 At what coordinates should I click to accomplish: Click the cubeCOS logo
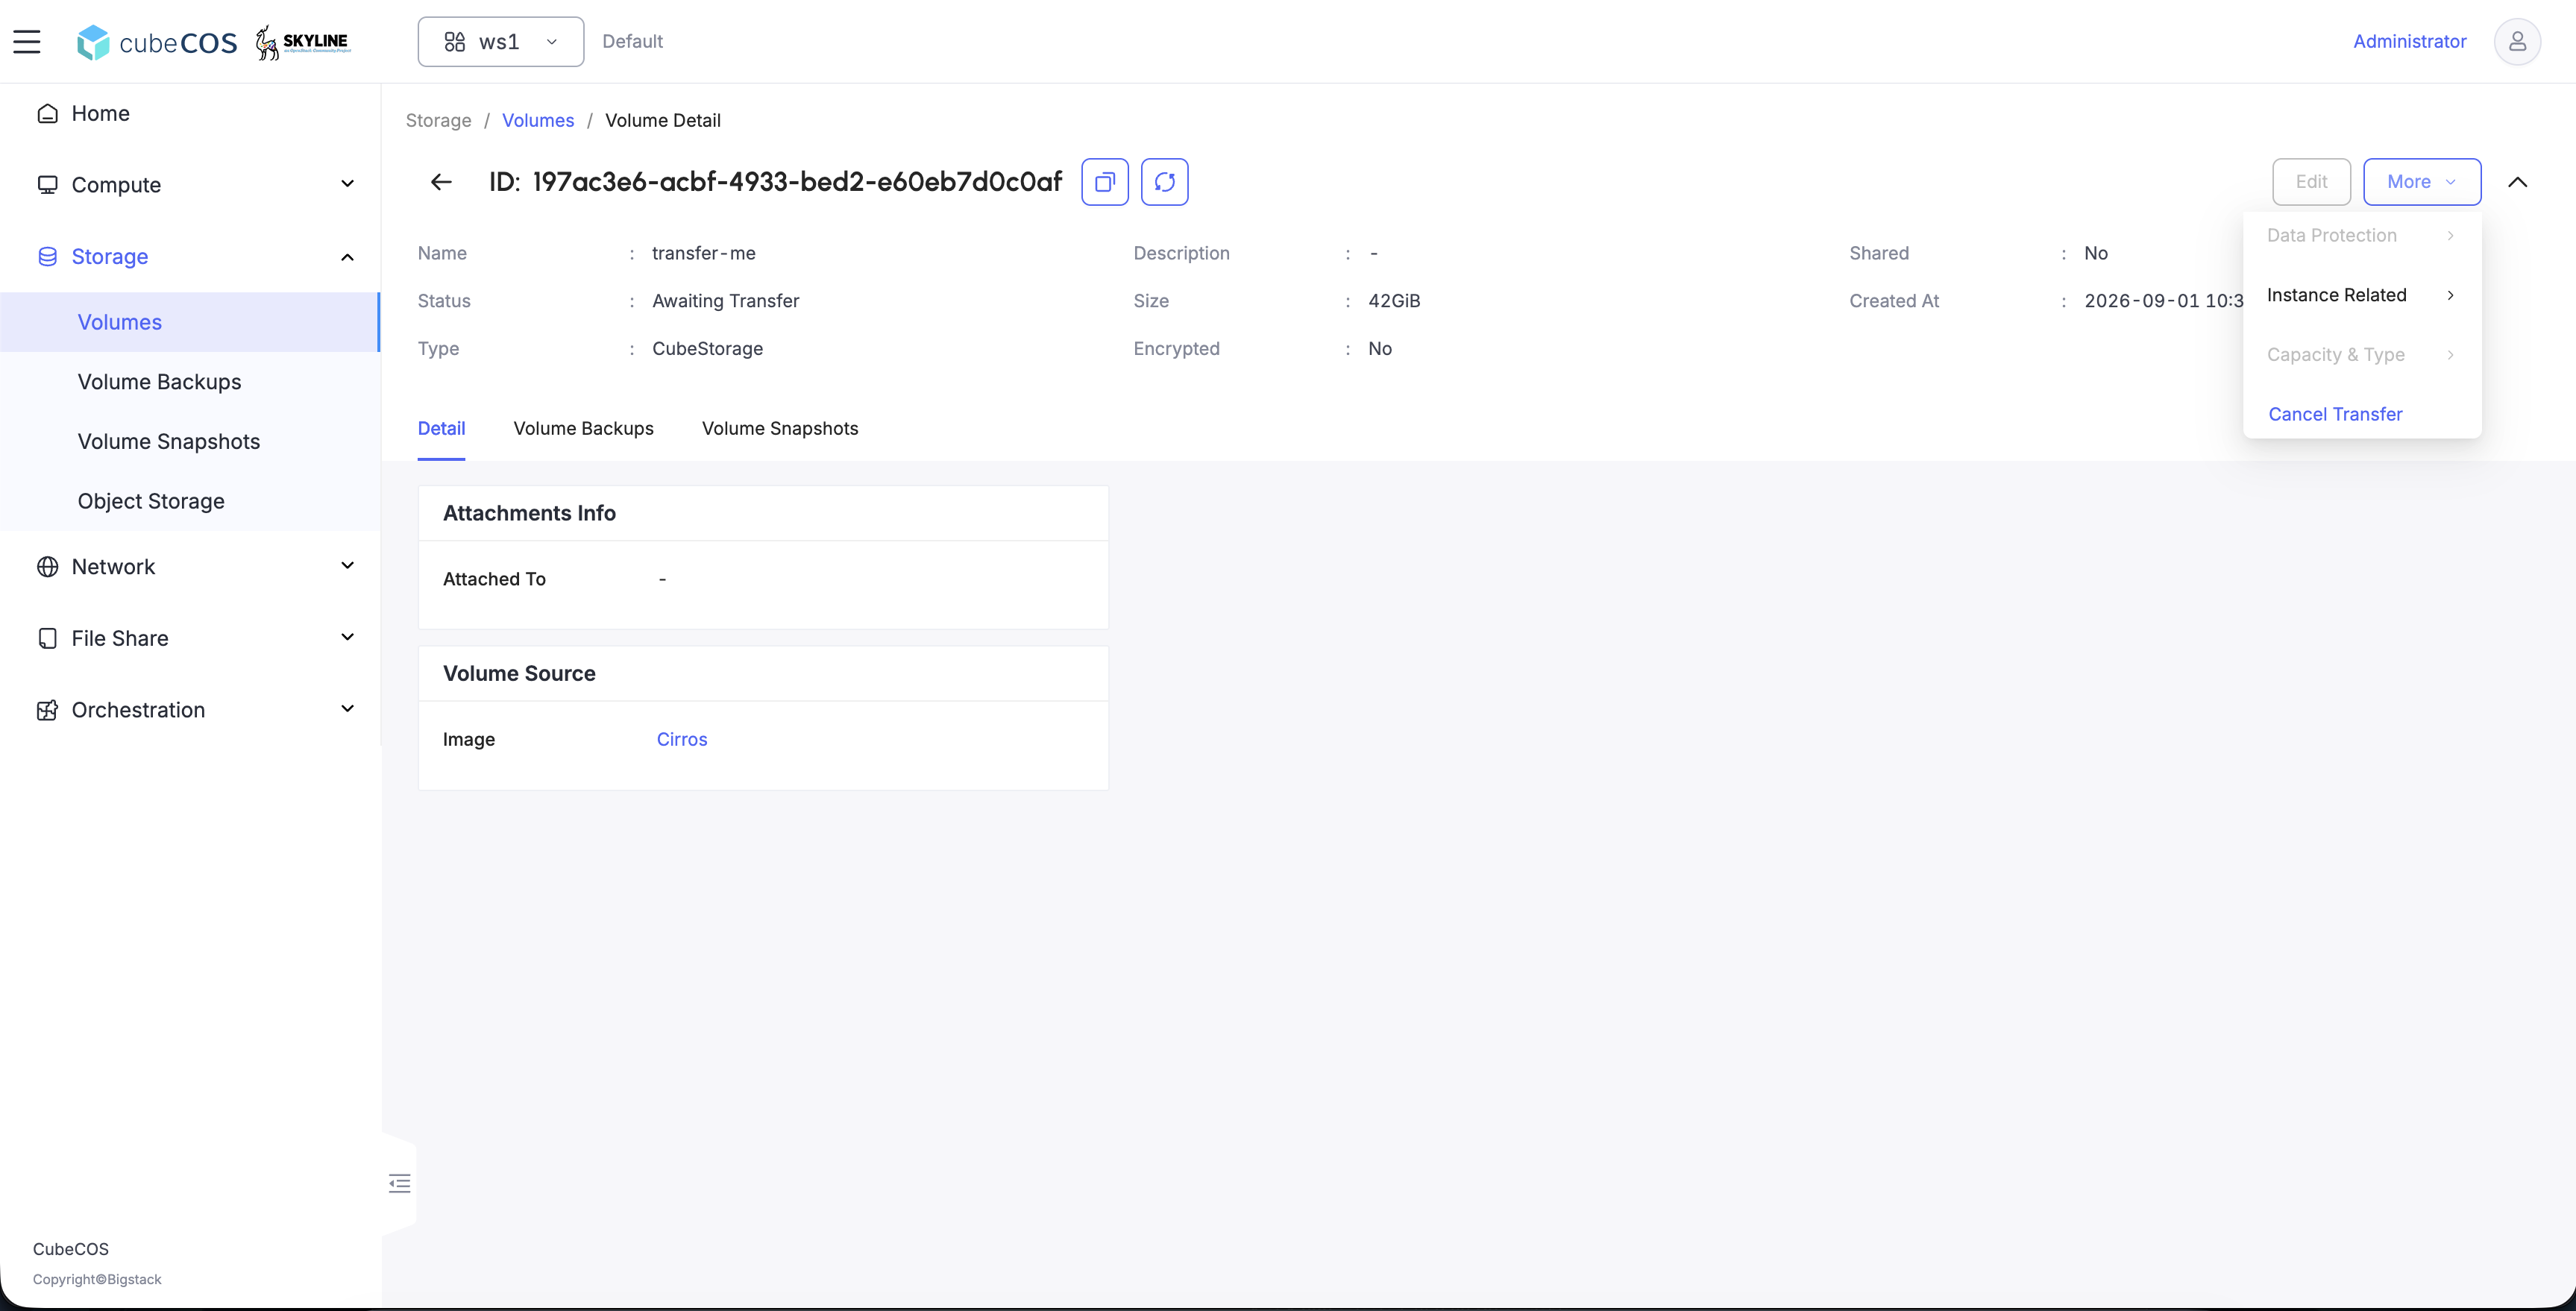point(157,42)
